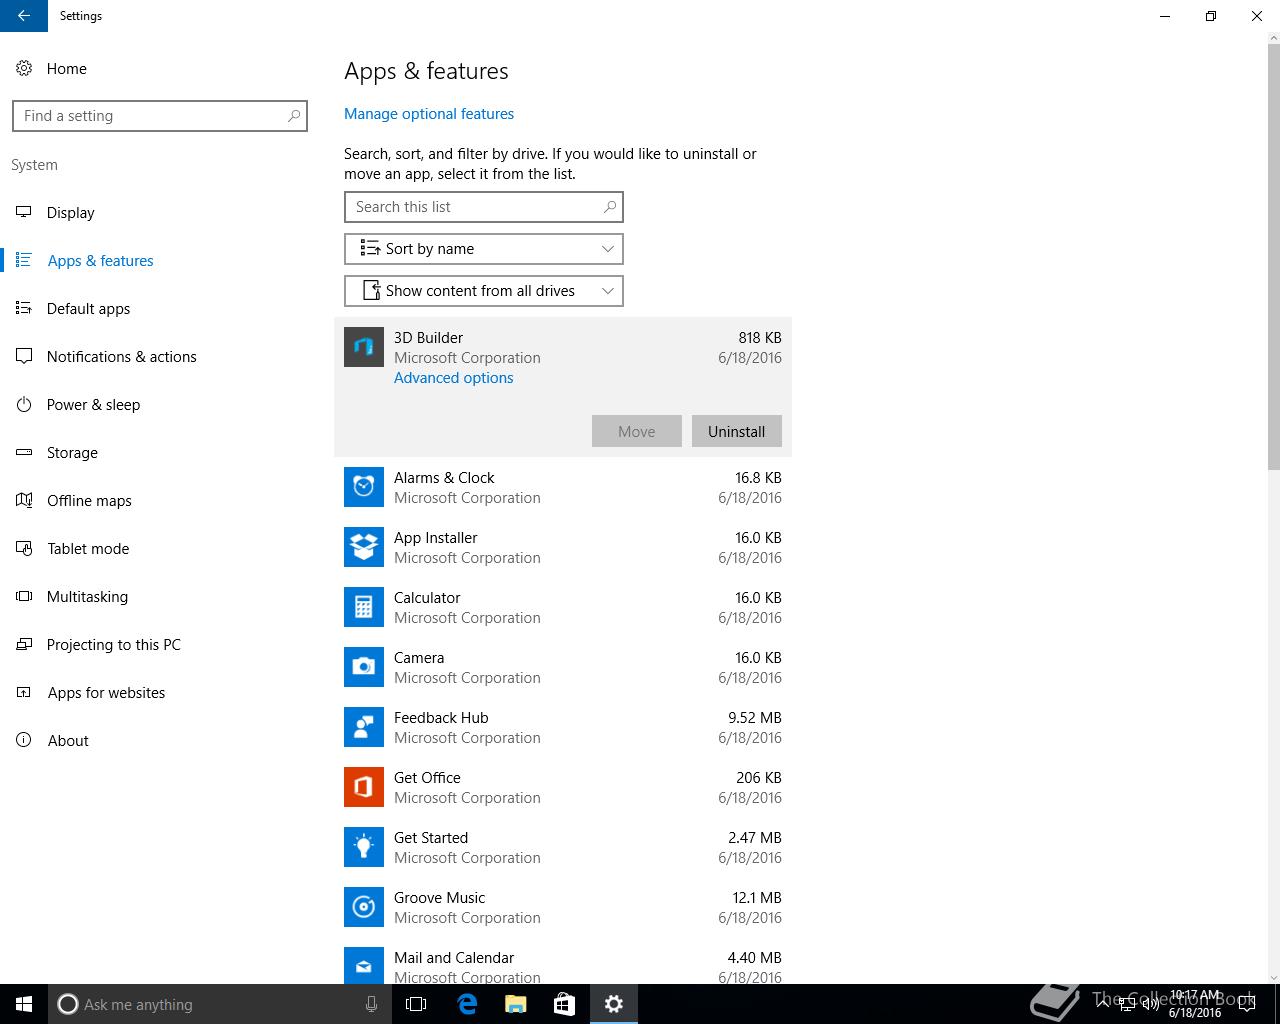This screenshot has width=1280, height=1024.
Task: Click the disabled Move button
Action: click(637, 431)
